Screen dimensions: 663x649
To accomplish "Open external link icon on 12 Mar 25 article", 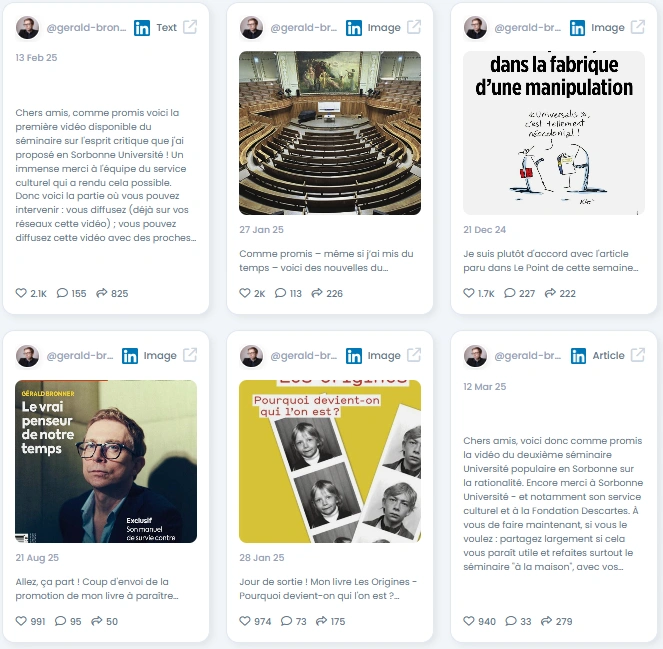I will click(638, 355).
